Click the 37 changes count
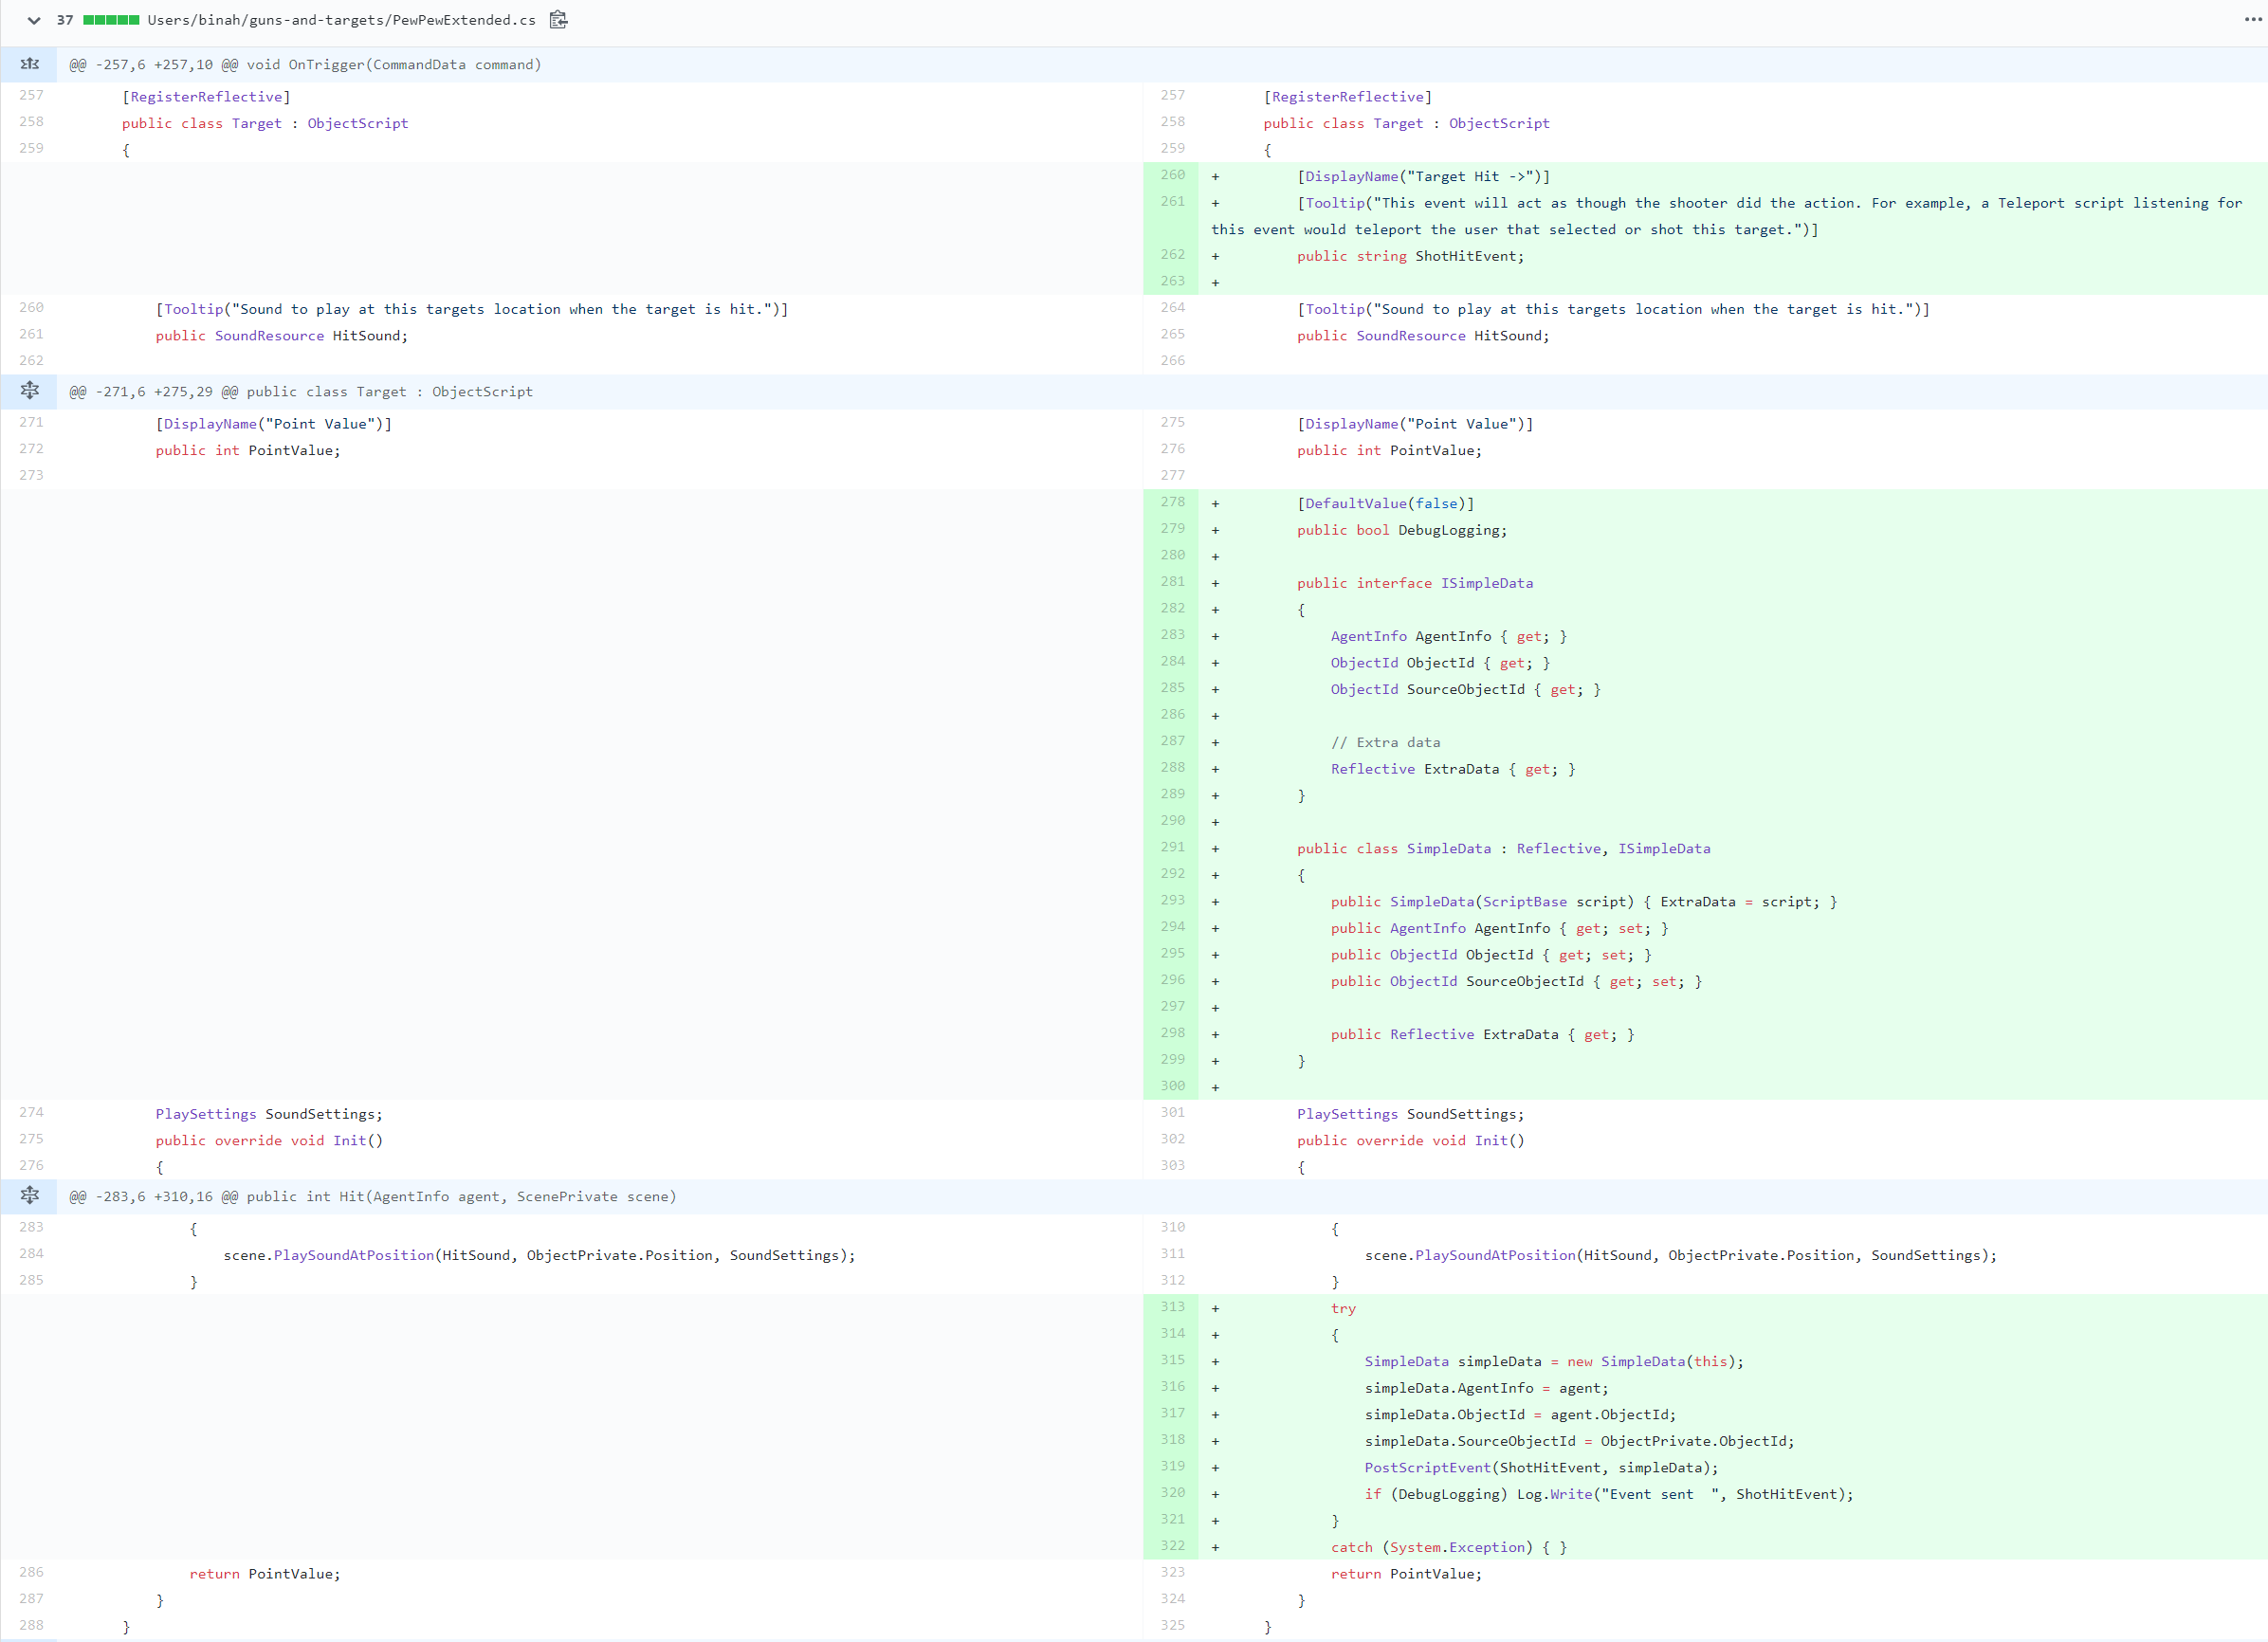This screenshot has height=1642, width=2268. tap(65, 20)
